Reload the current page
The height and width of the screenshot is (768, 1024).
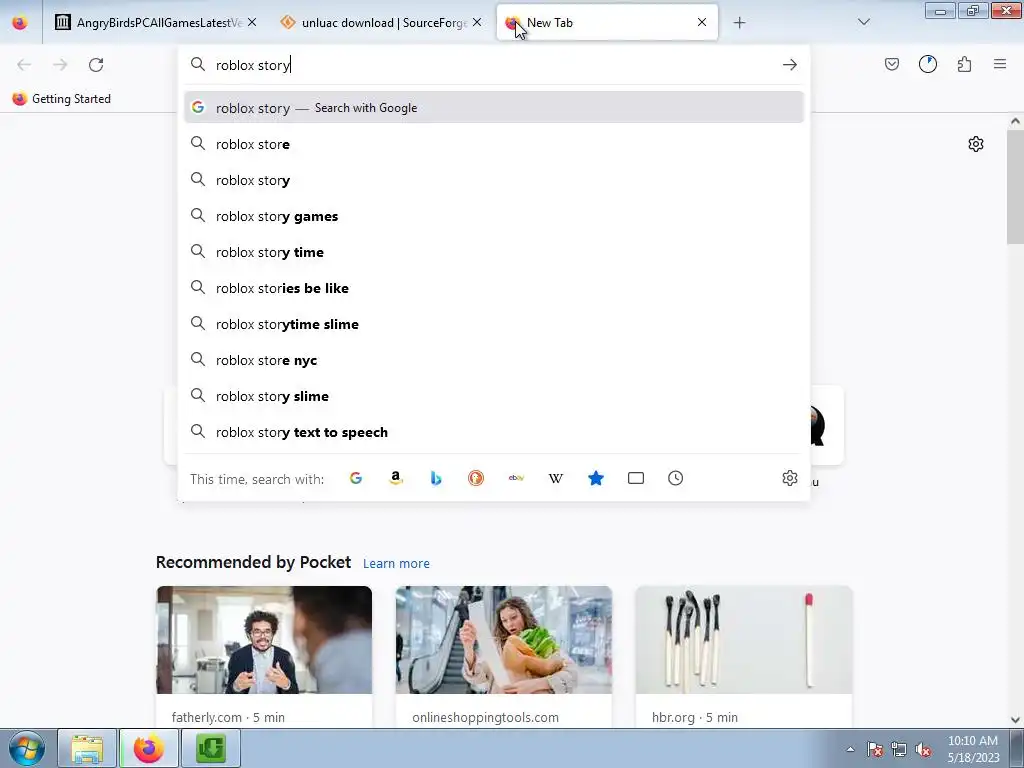coord(96,65)
